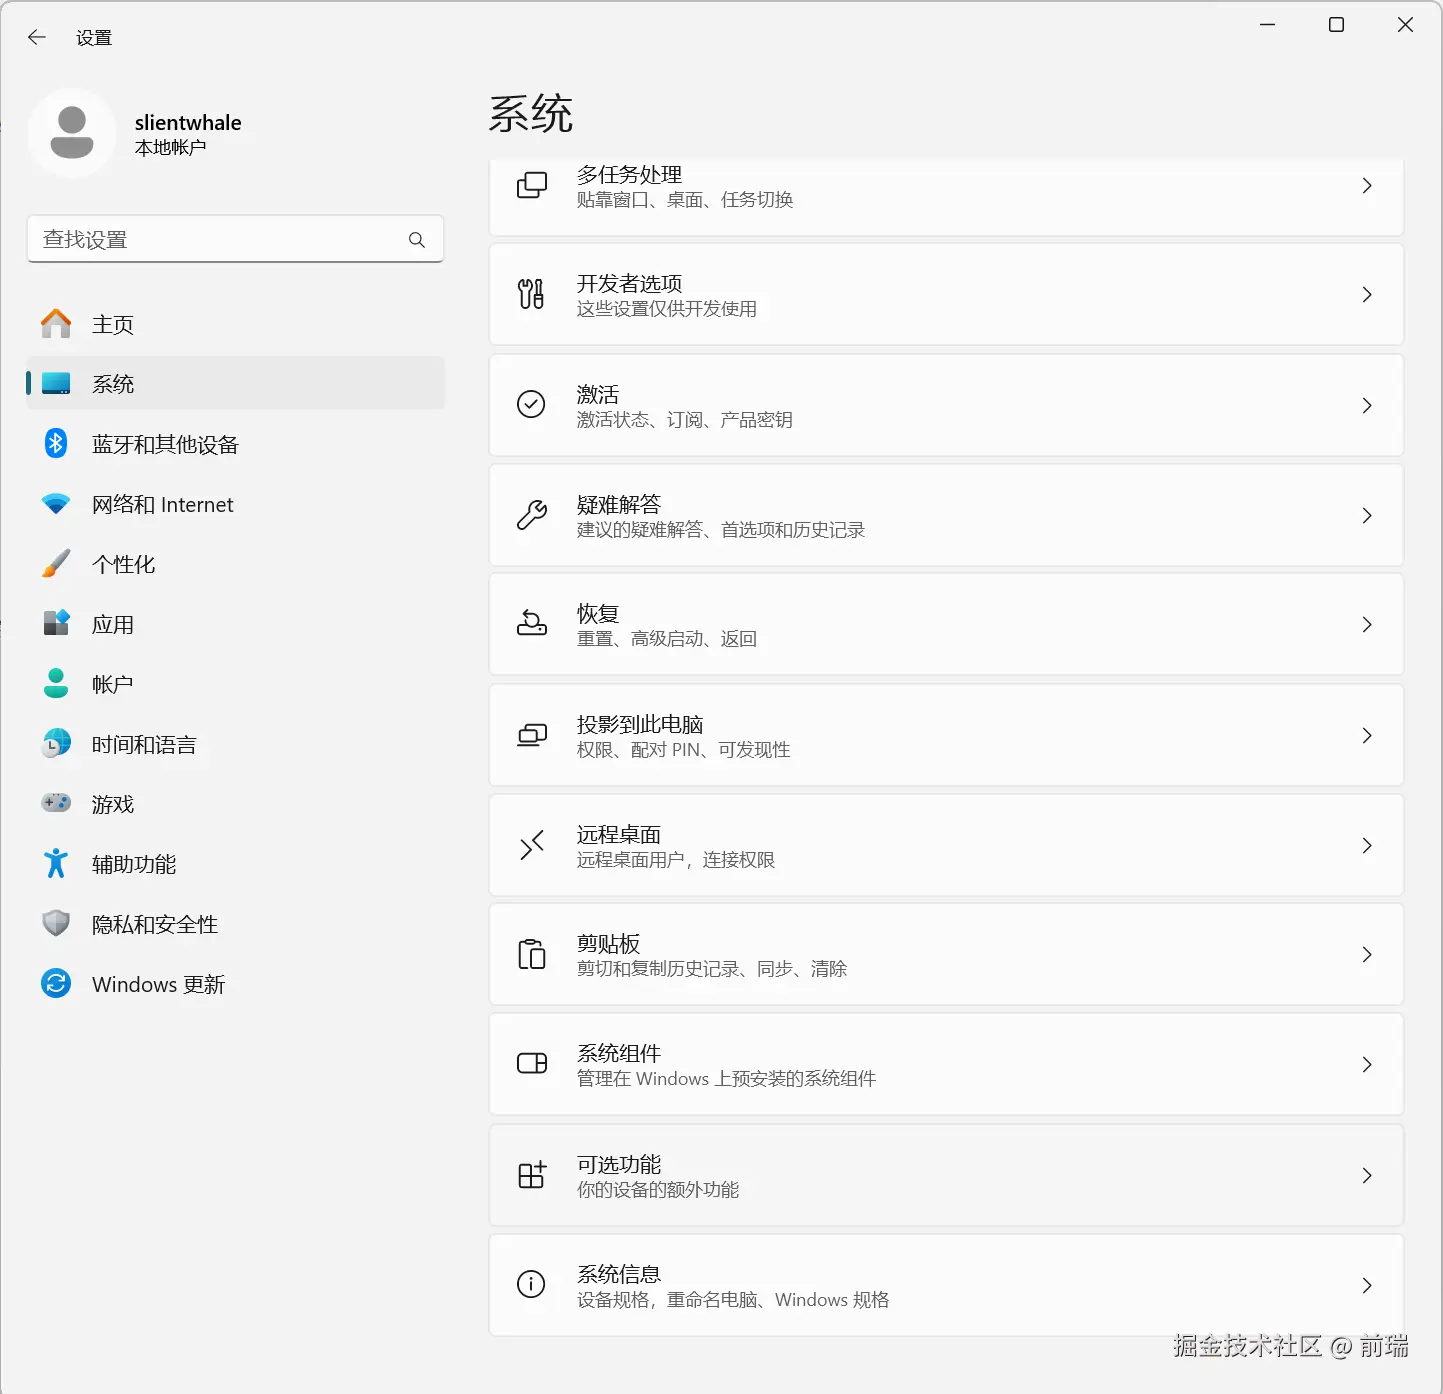Screen dimensions: 1443x1394
Task: Click the slientwhale user avatar
Action: pos(72,133)
